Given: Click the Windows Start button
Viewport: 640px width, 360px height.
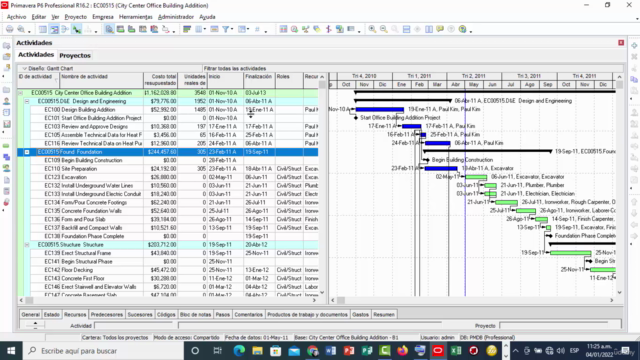Looking at the screenshot, I should (11, 351).
